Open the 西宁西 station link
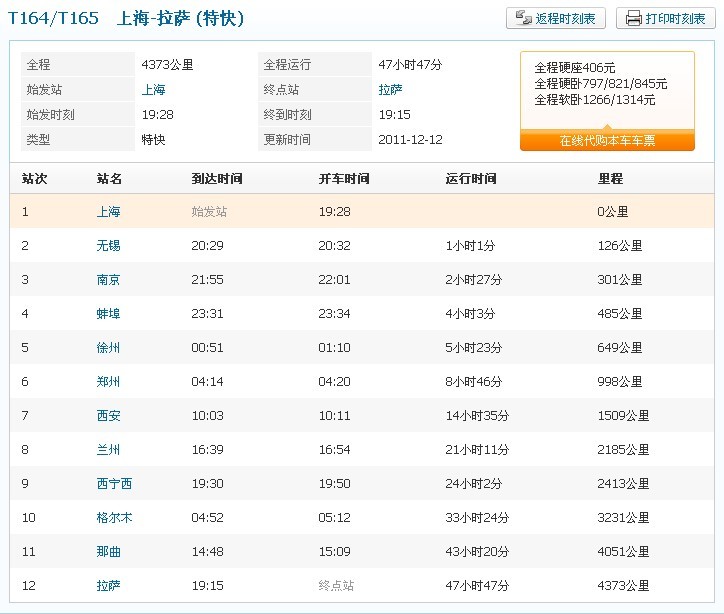The width and height of the screenshot is (724, 614). [x=114, y=484]
